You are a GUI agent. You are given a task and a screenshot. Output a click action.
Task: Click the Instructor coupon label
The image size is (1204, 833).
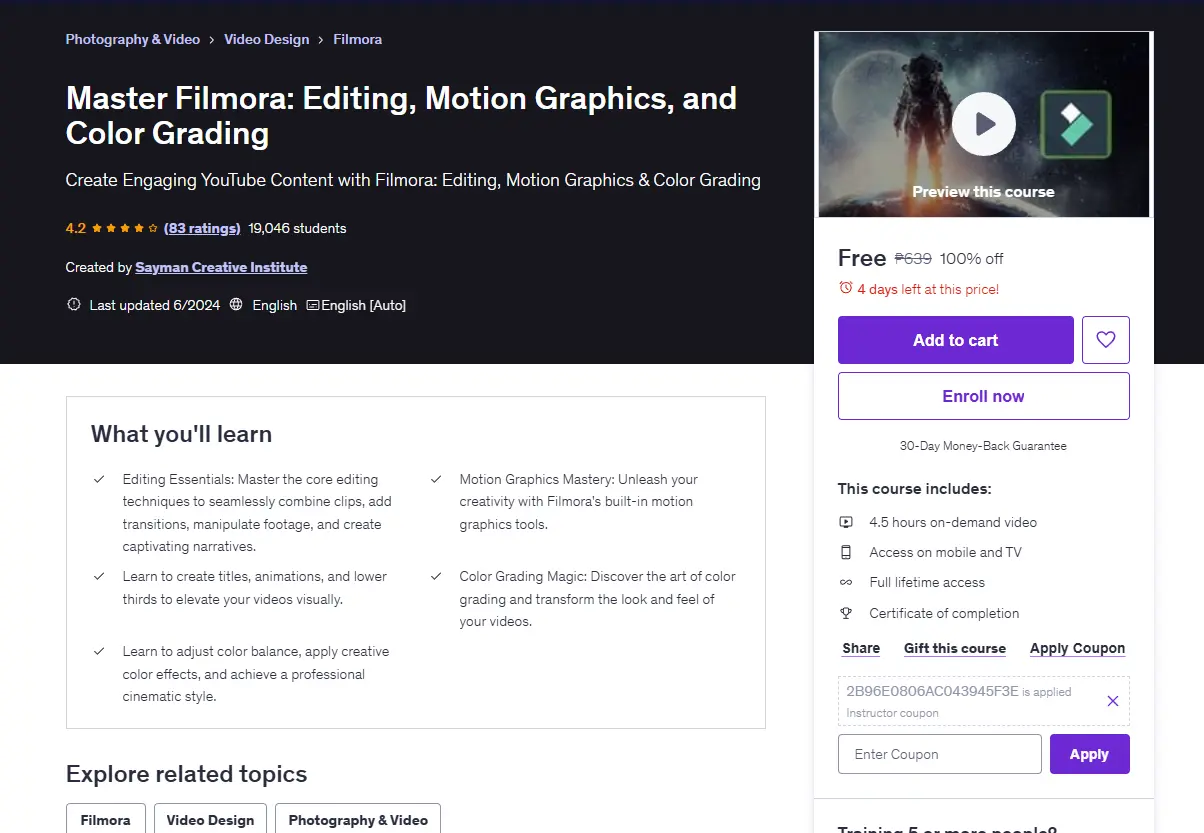(892, 713)
